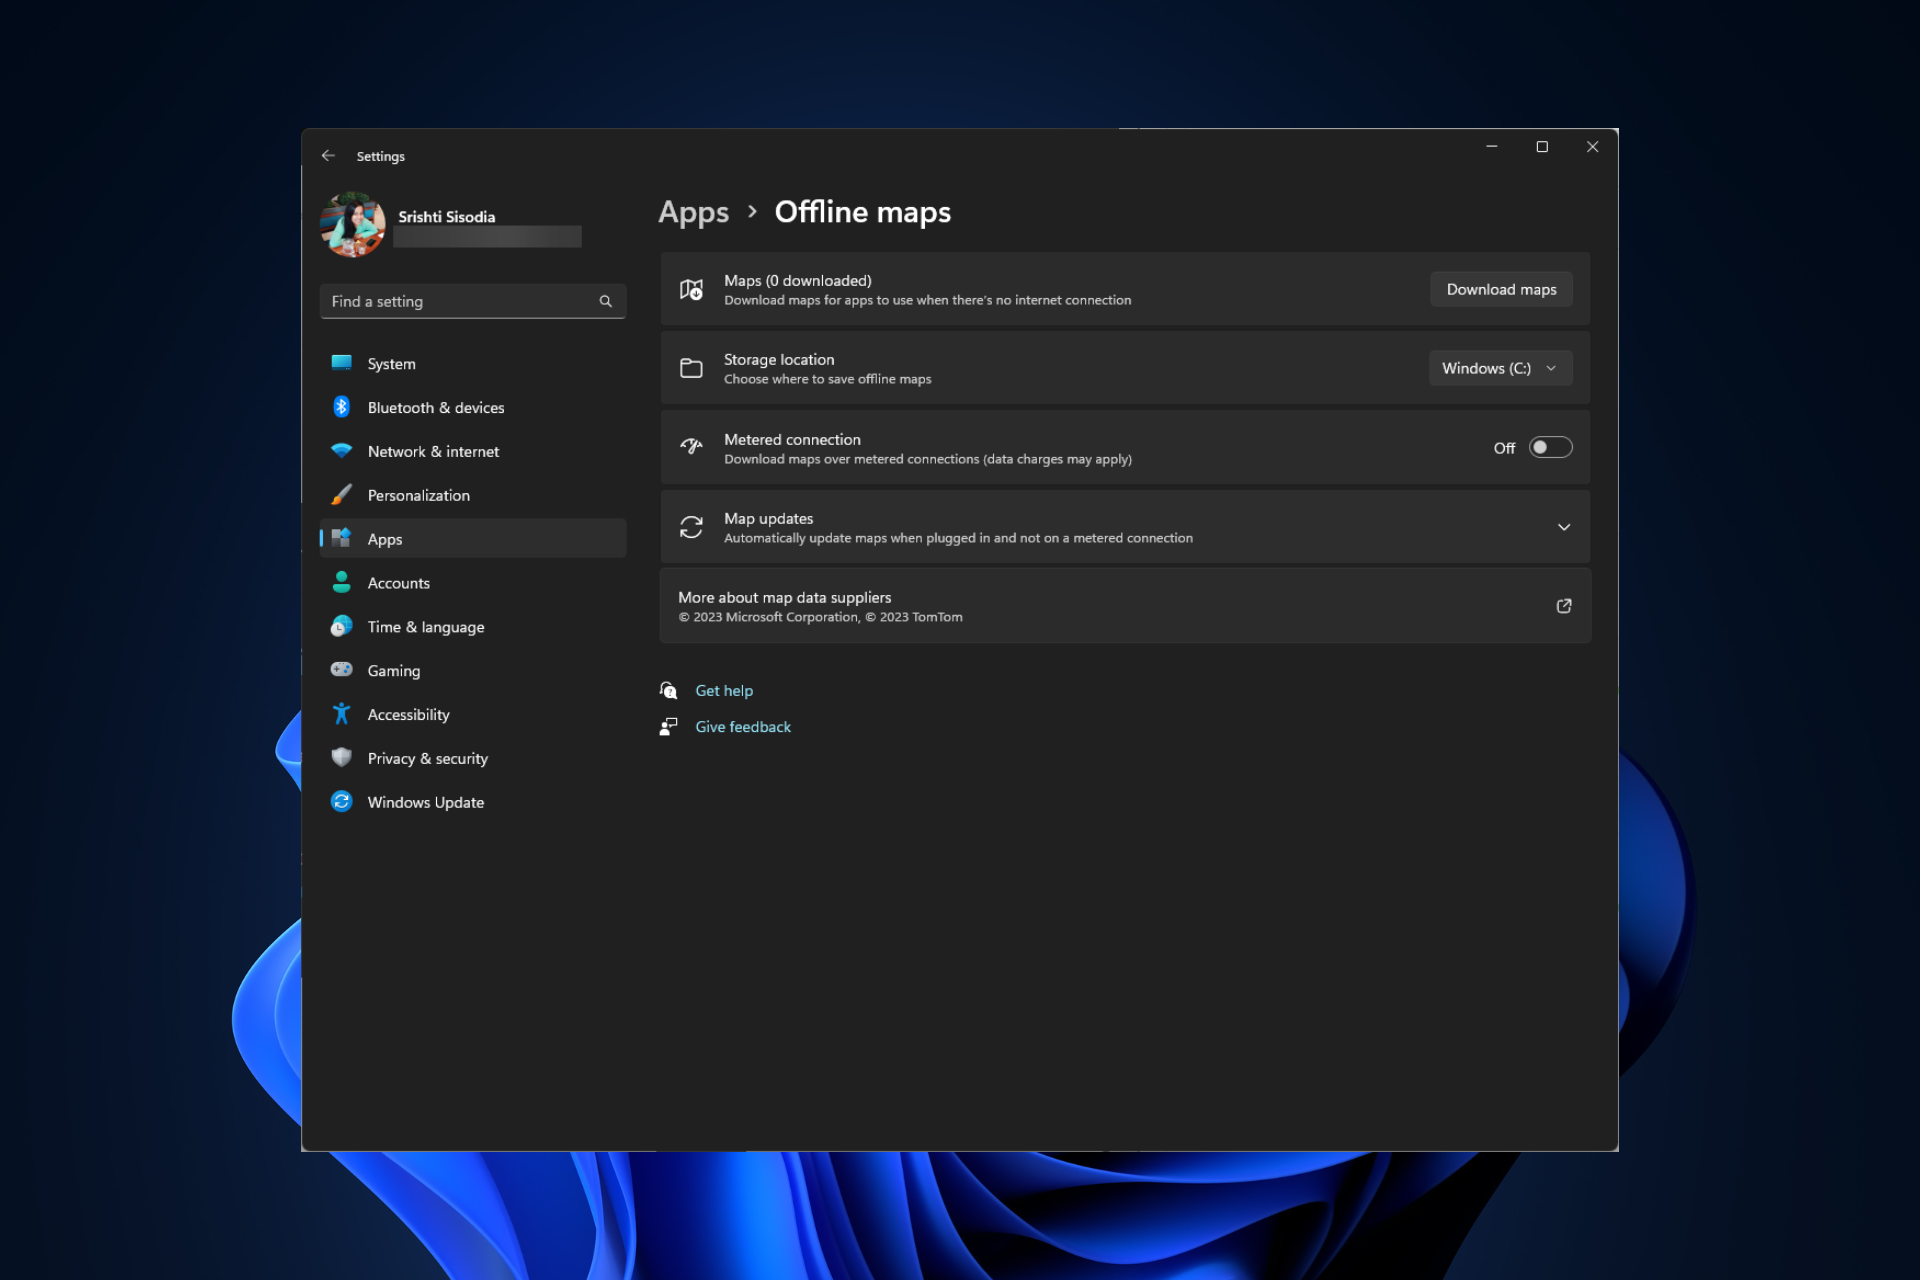The height and width of the screenshot is (1280, 1920).
Task: Click Get help support link
Action: point(723,690)
